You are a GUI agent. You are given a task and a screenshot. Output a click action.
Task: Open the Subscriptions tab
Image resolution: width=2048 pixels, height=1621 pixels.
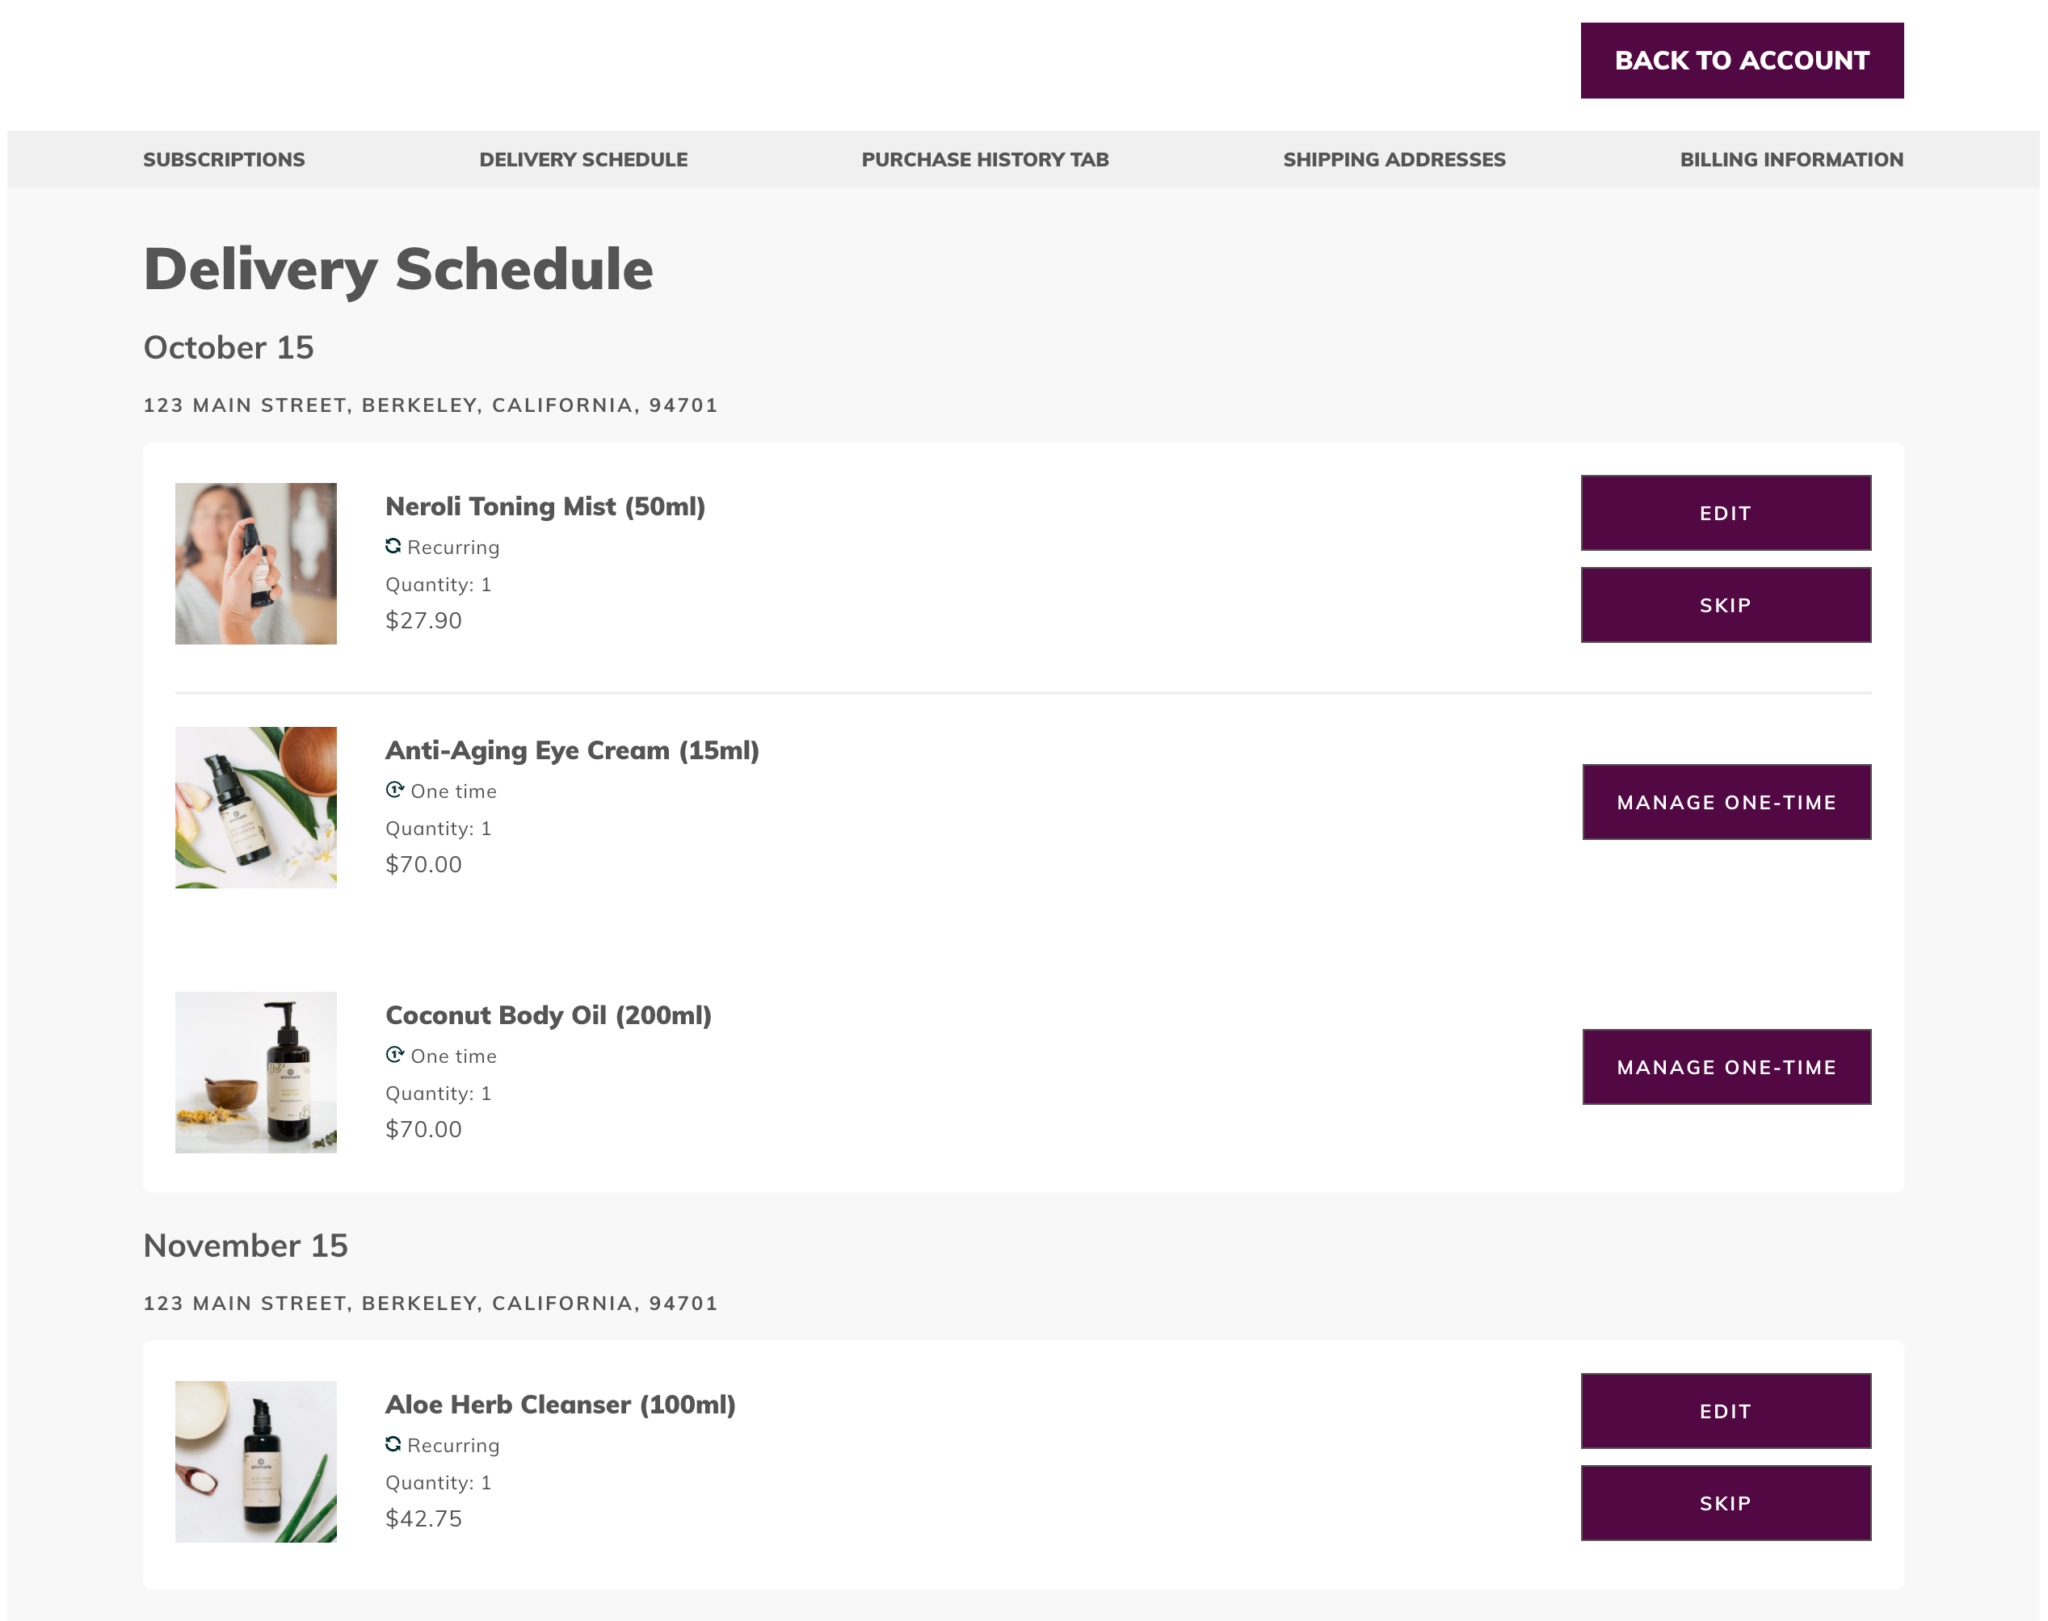[223, 160]
